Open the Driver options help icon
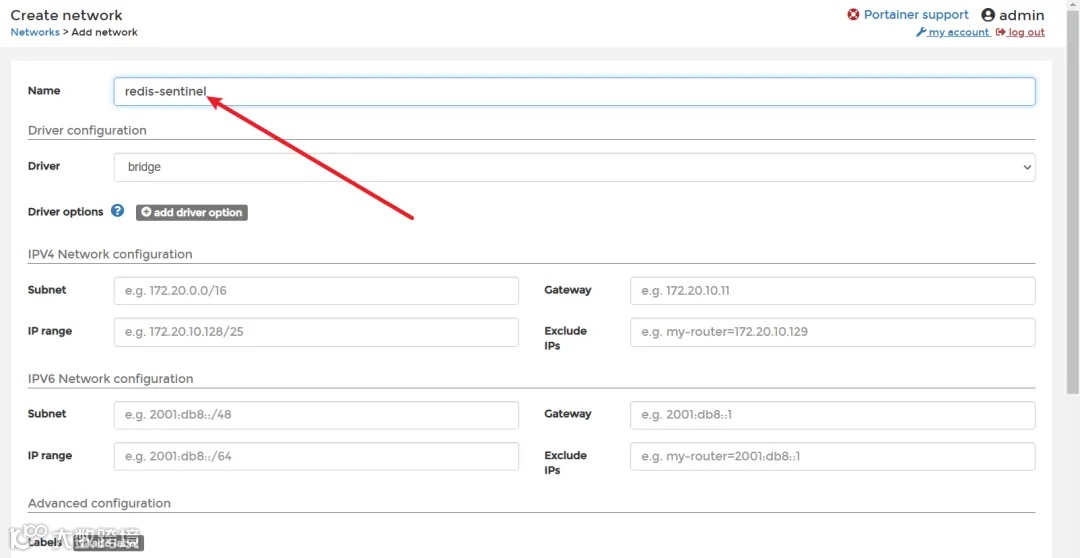The image size is (1080, 558). click(x=118, y=211)
